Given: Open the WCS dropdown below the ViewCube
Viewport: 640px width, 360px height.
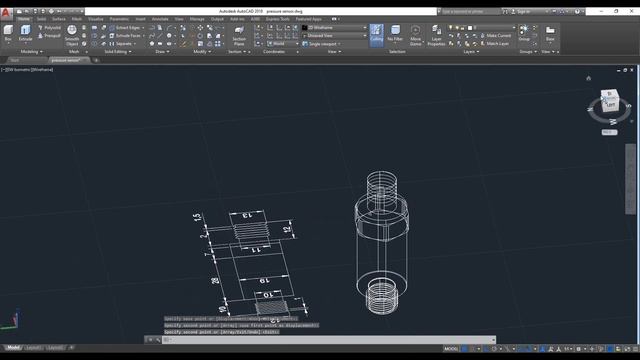Looking at the screenshot, I should (609, 132).
